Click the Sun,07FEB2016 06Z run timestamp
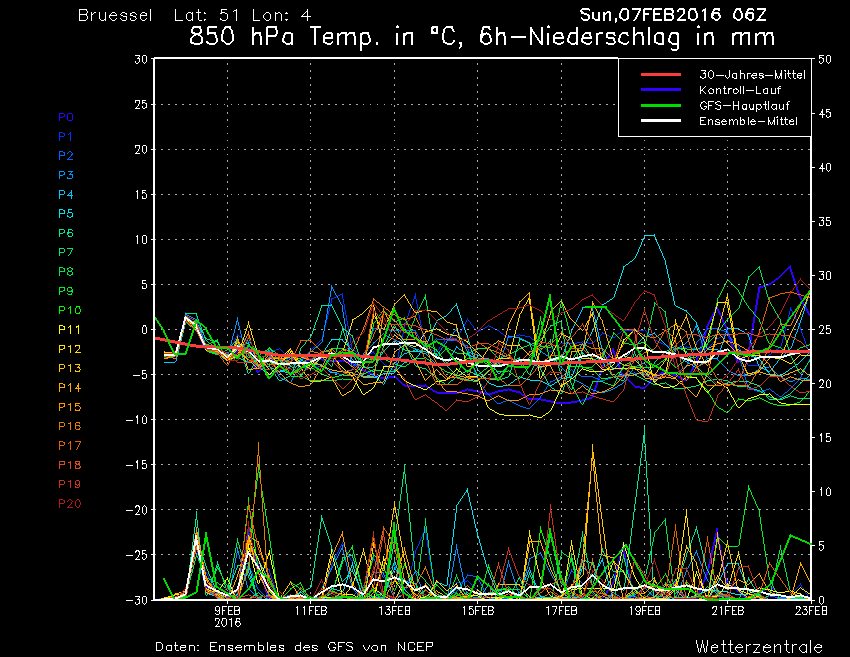This screenshot has width=850, height=657. coord(673,15)
